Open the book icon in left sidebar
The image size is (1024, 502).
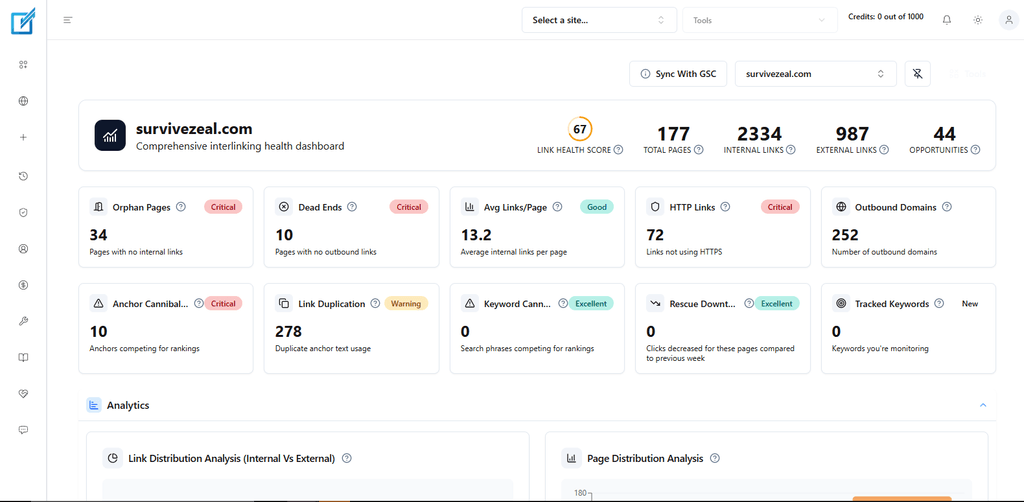coord(24,358)
